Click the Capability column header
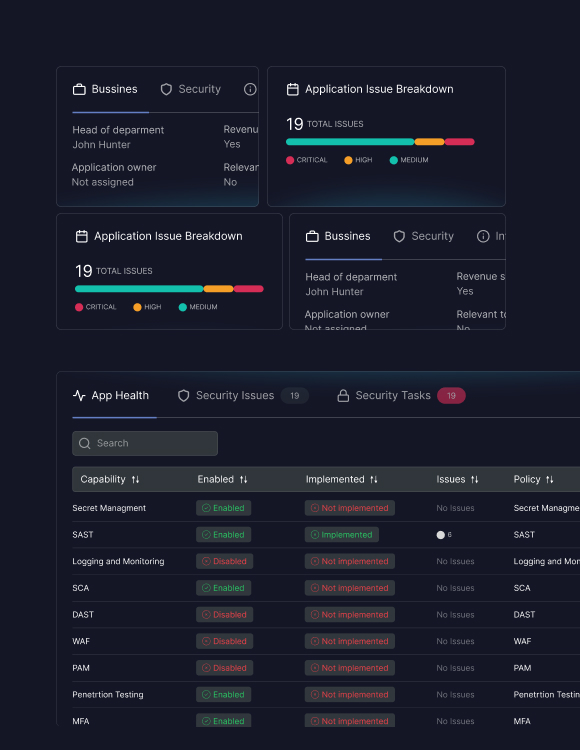Screen dimensions: 580x750 tap(103, 479)
